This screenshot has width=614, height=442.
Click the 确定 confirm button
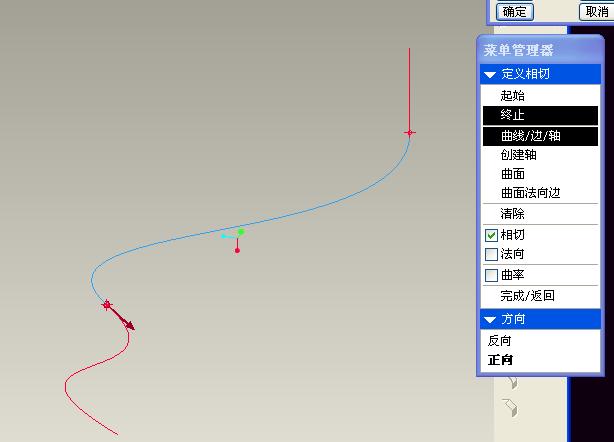(x=515, y=12)
